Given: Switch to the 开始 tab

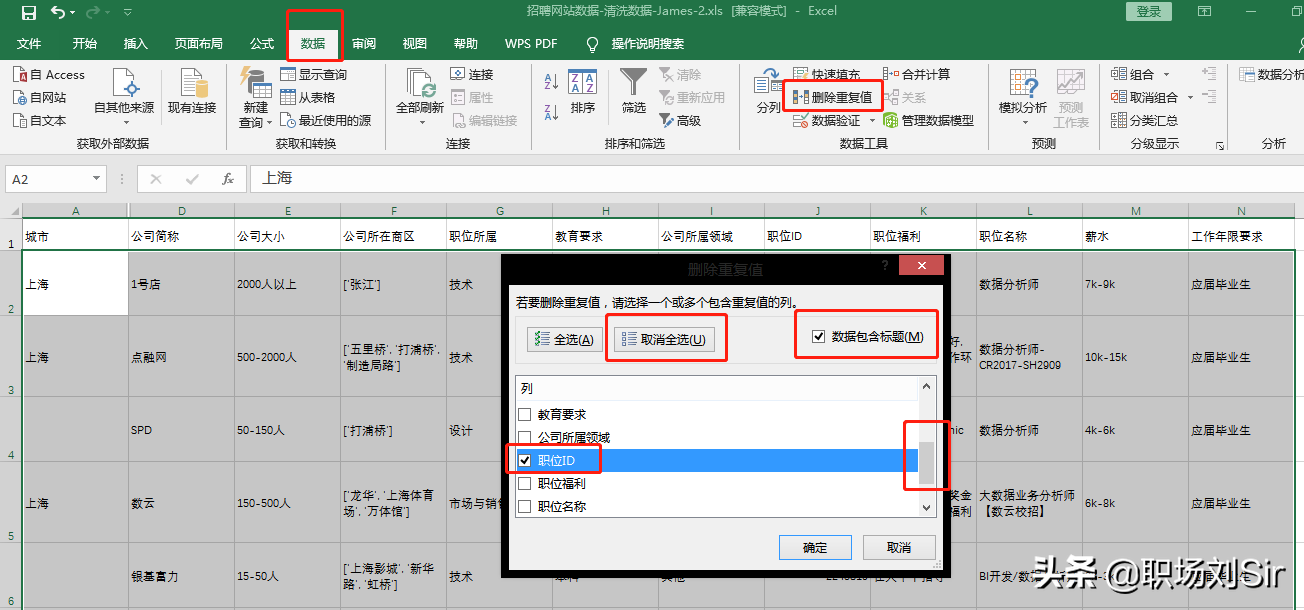Looking at the screenshot, I should coord(85,44).
